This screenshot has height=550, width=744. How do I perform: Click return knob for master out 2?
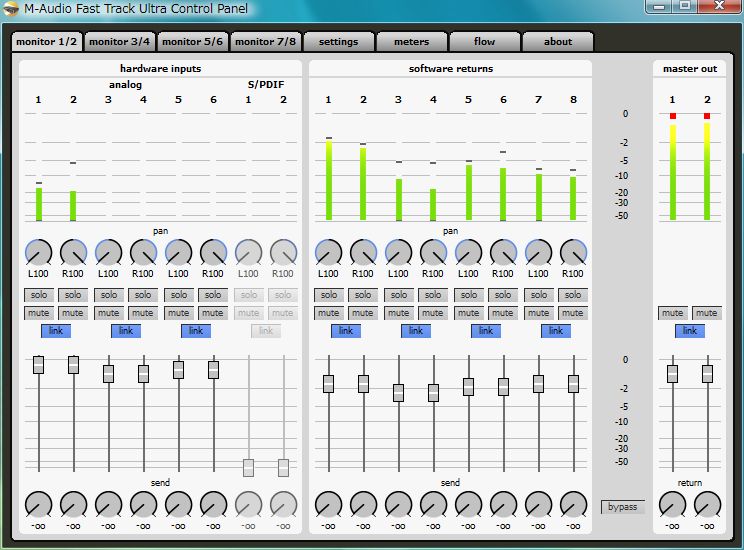(x=707, y=505)
